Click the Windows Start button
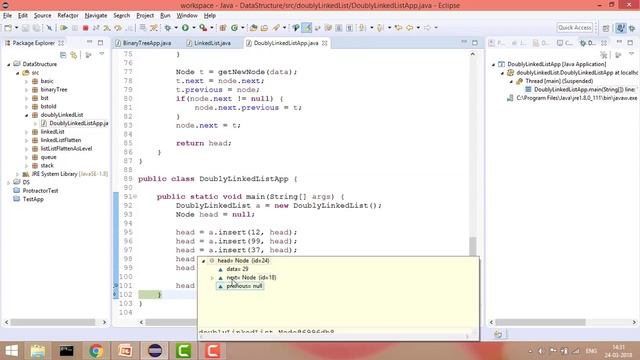 pos(11,351)
